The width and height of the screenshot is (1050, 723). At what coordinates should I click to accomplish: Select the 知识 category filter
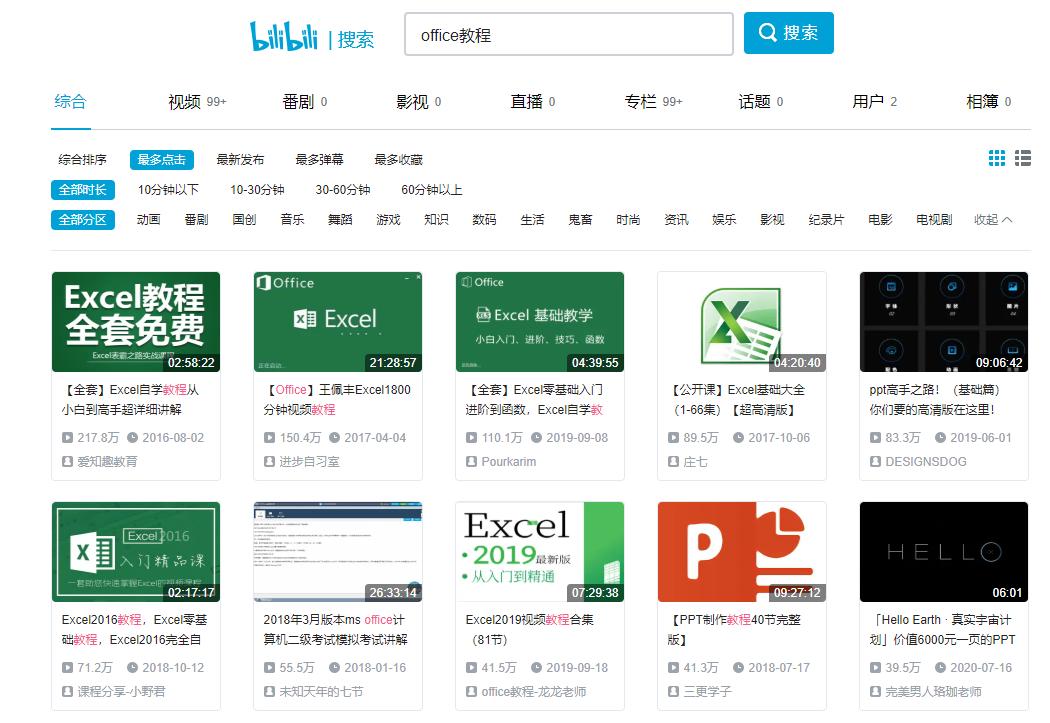point(436,219)
